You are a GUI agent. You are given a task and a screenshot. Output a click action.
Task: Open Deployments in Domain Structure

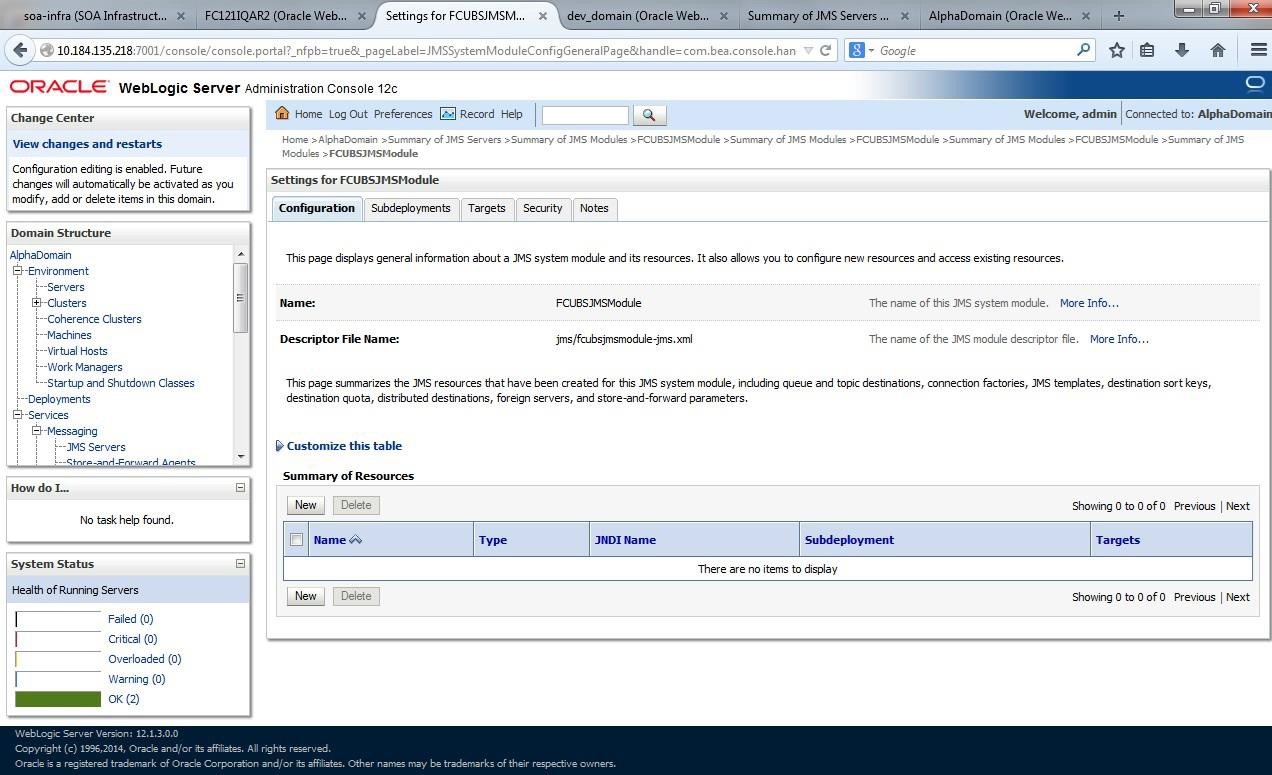point(59,399)
